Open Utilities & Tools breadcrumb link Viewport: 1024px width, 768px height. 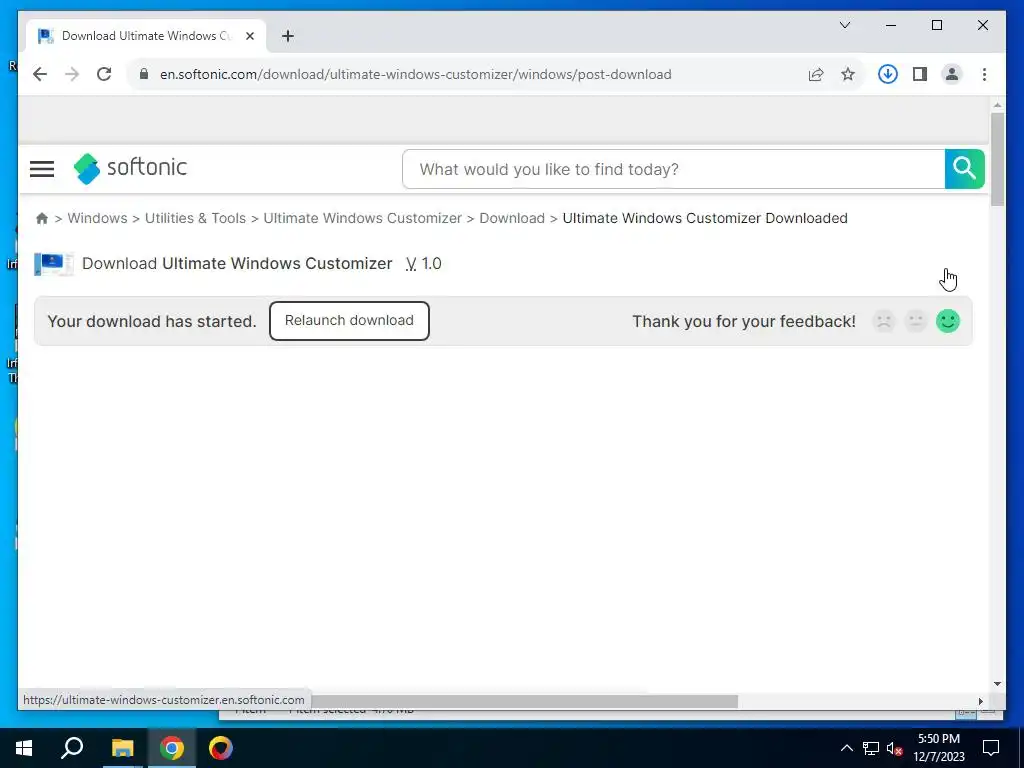[x=195, y=218]
